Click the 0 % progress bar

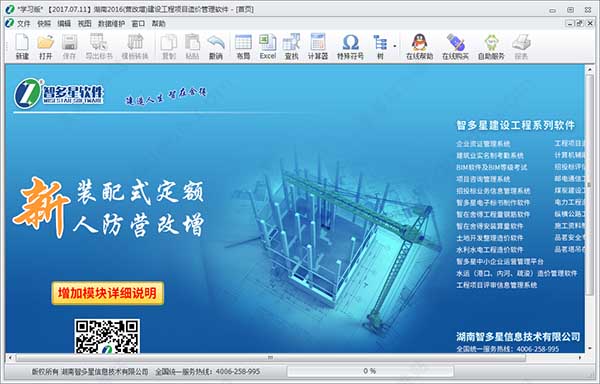click(370, 371)
